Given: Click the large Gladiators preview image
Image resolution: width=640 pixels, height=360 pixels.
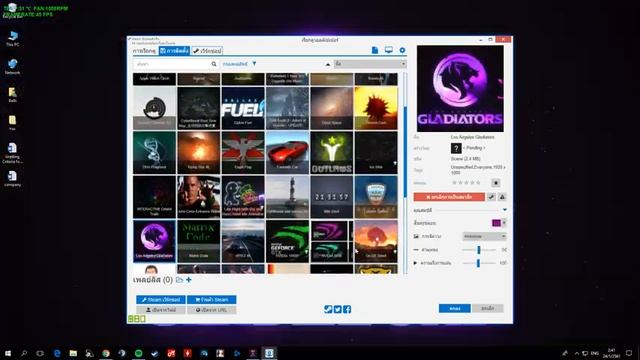Looking at the screenshot, I should (460, 89).
